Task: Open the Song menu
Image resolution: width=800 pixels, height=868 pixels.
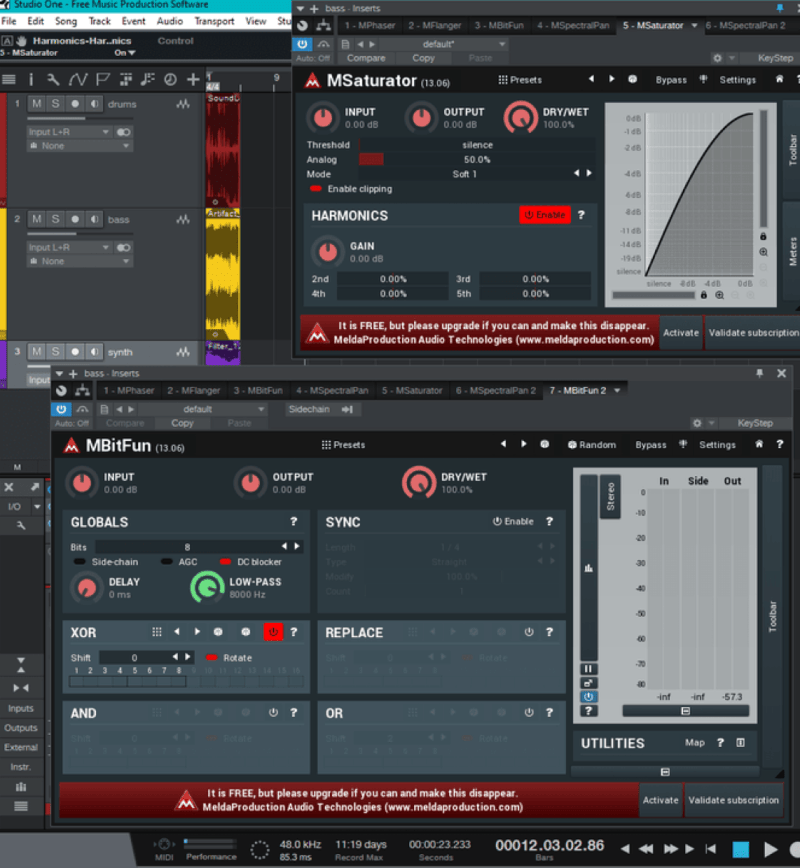Action: point(66,21)
